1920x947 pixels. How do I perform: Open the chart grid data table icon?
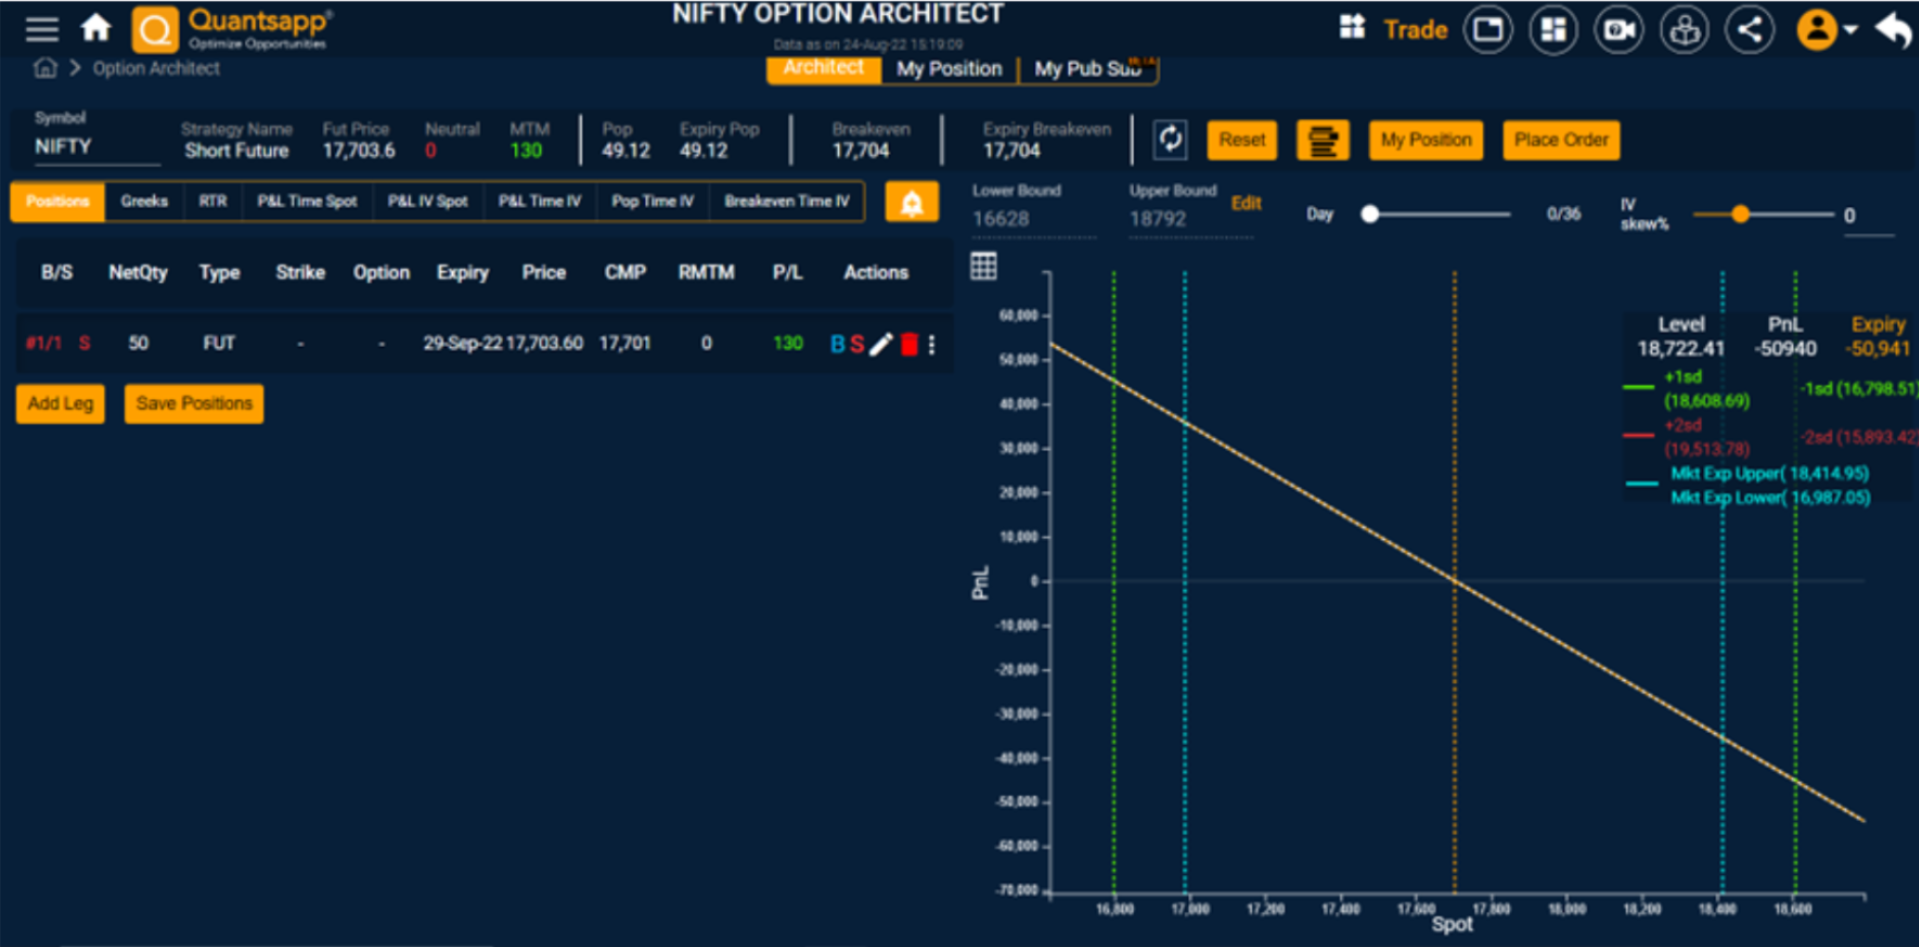point(983,265)
